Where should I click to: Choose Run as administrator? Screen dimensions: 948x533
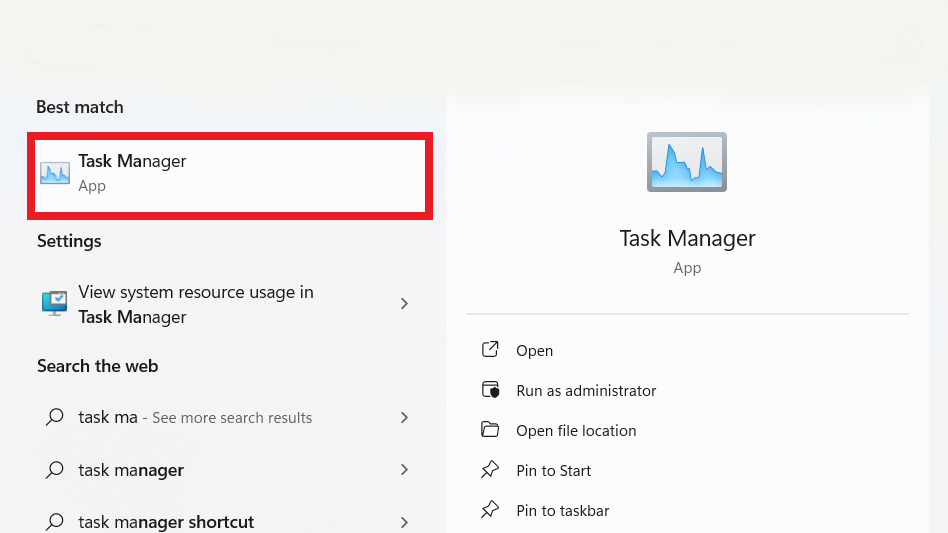tap(586, 390)
